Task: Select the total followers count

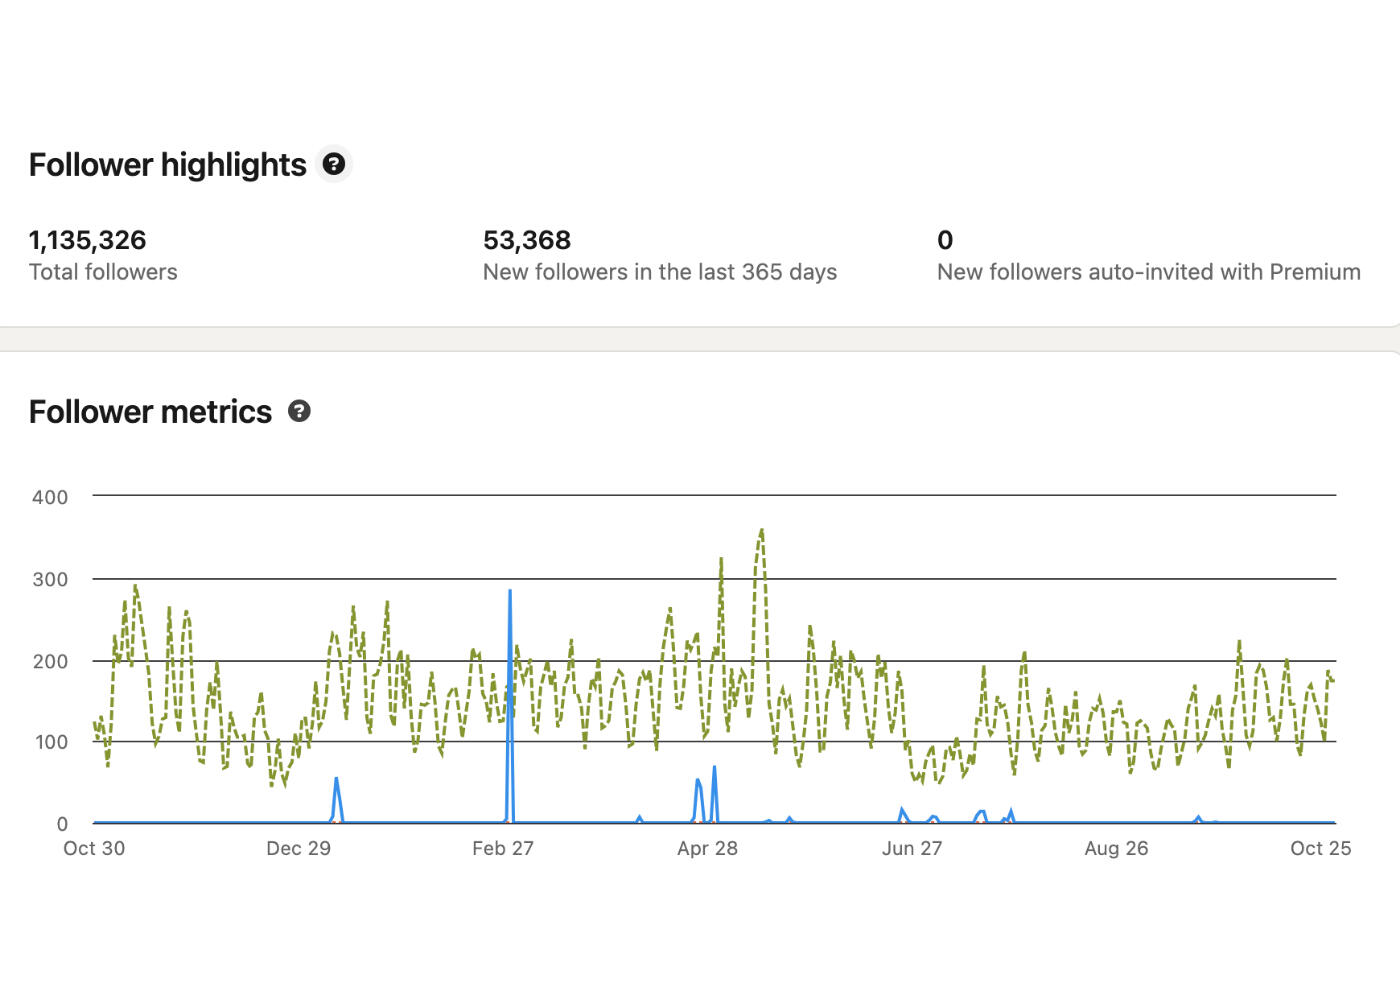Action: 87,240
